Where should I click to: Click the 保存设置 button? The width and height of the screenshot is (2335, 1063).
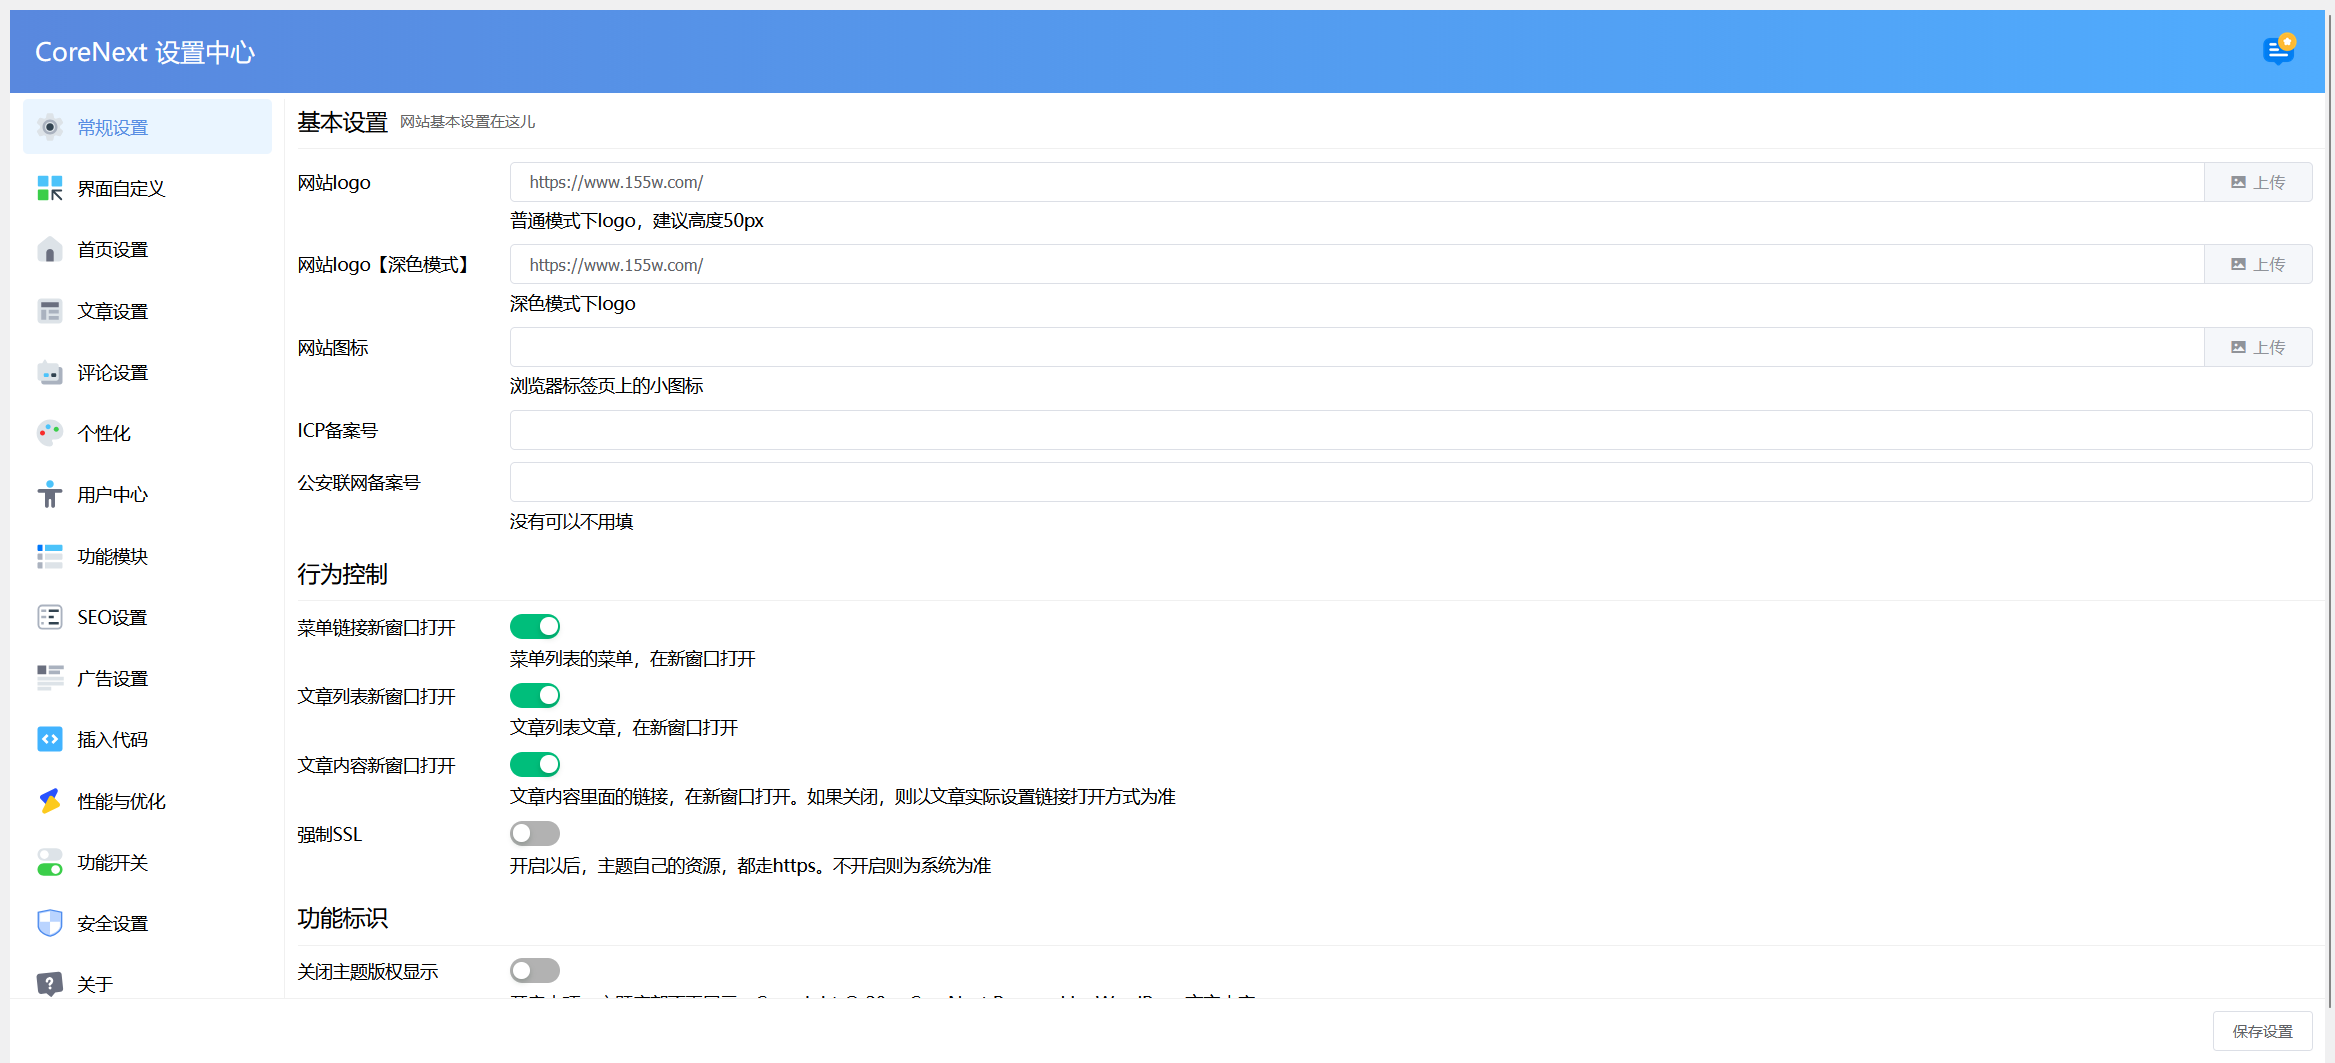[2262, 1029]
